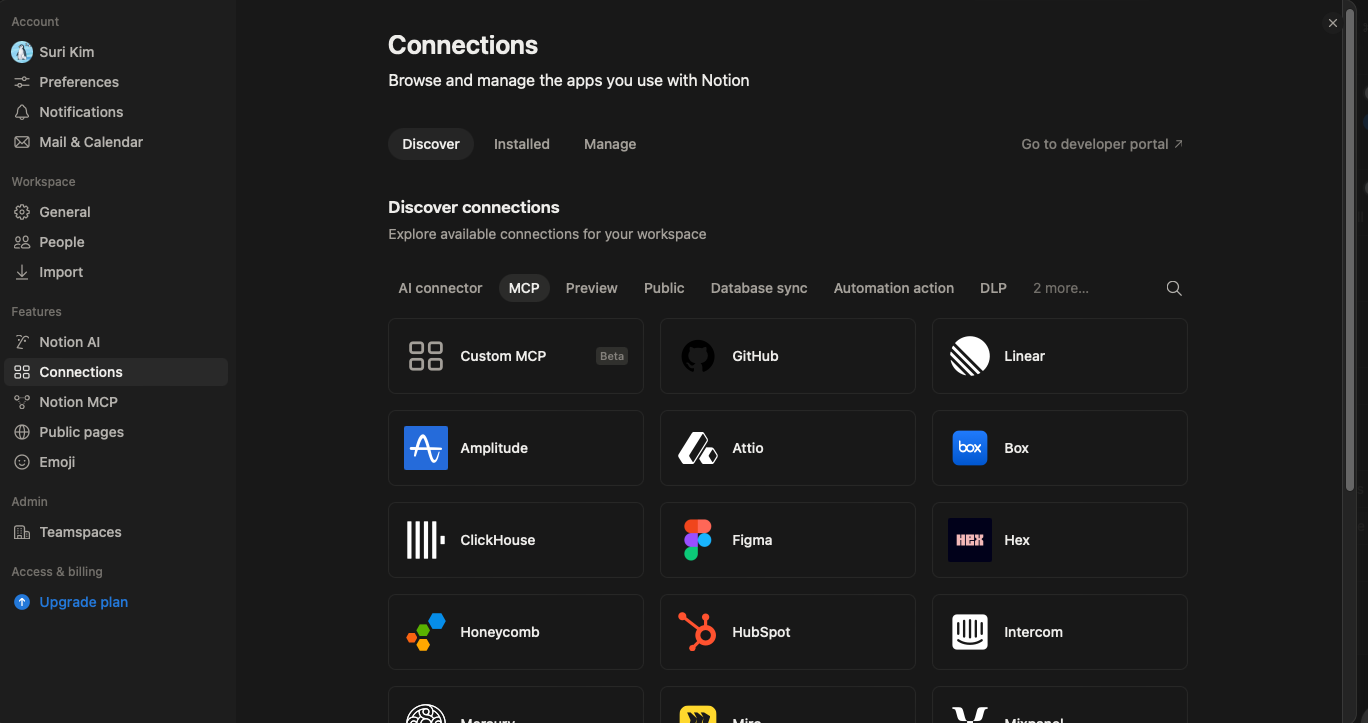
Task: Click the ClickHouse logo icon
Action: coord(426,540)
